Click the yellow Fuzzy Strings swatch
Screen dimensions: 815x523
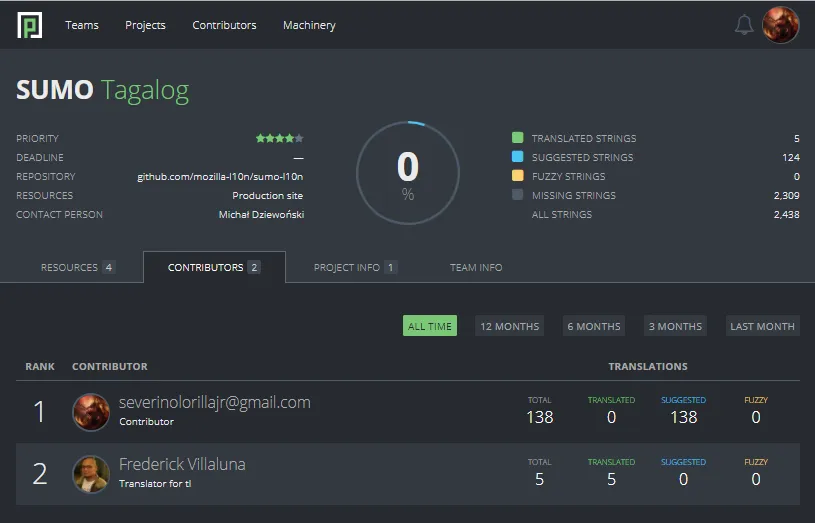point(517,176)
